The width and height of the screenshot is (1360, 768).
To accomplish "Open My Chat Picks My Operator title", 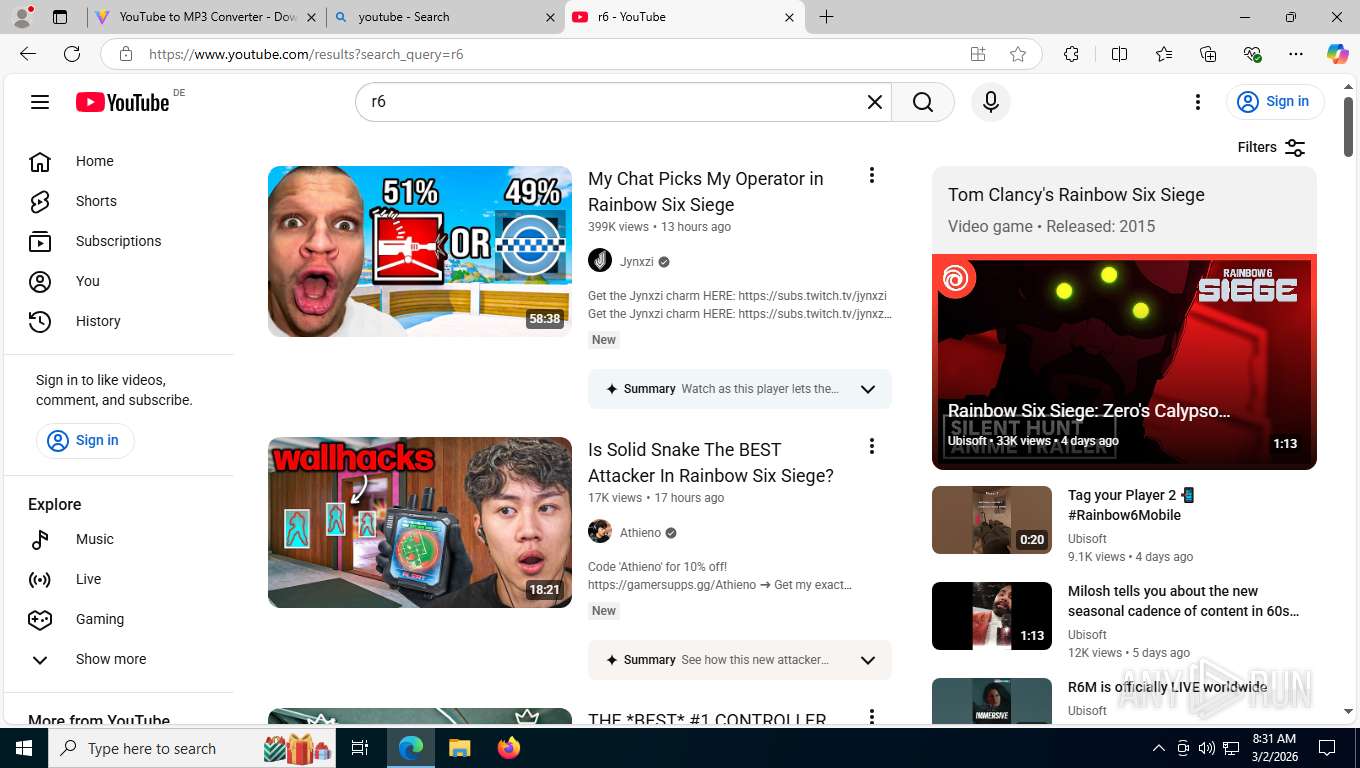I will tap(706, 191).
